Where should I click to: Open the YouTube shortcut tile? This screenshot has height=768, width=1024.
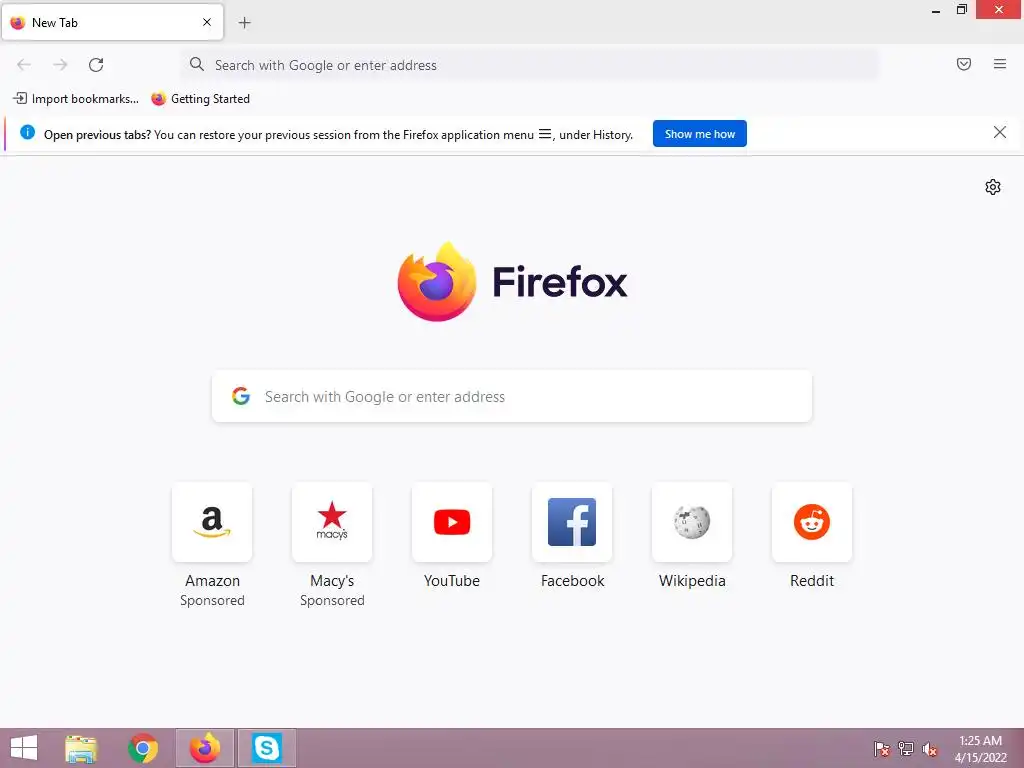coord(452,522)
